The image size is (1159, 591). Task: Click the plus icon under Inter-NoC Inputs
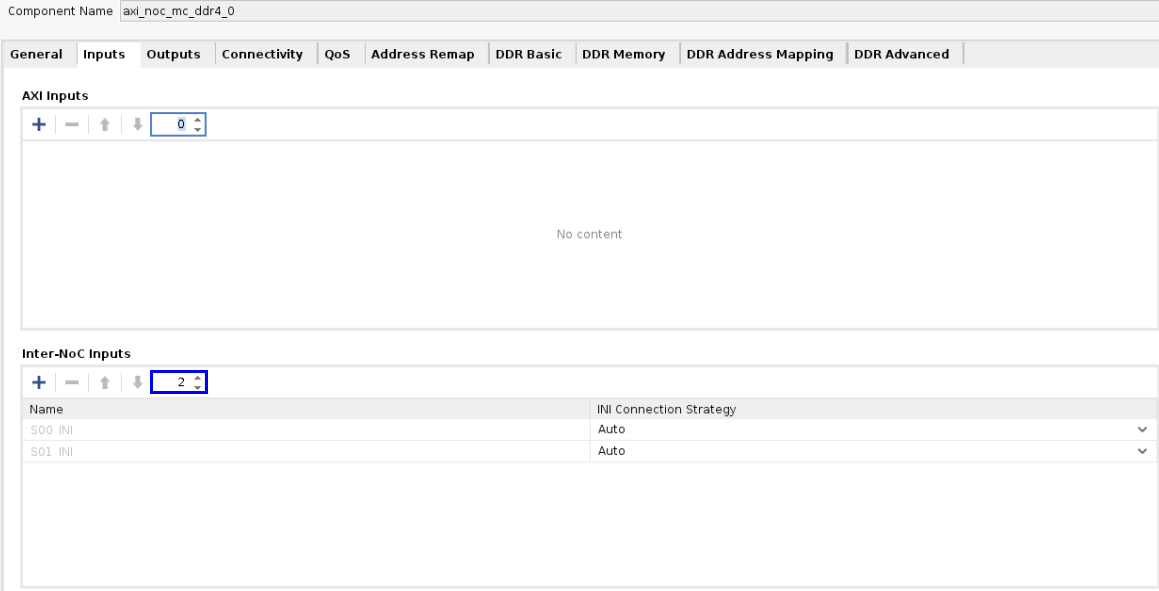(39, 382)
